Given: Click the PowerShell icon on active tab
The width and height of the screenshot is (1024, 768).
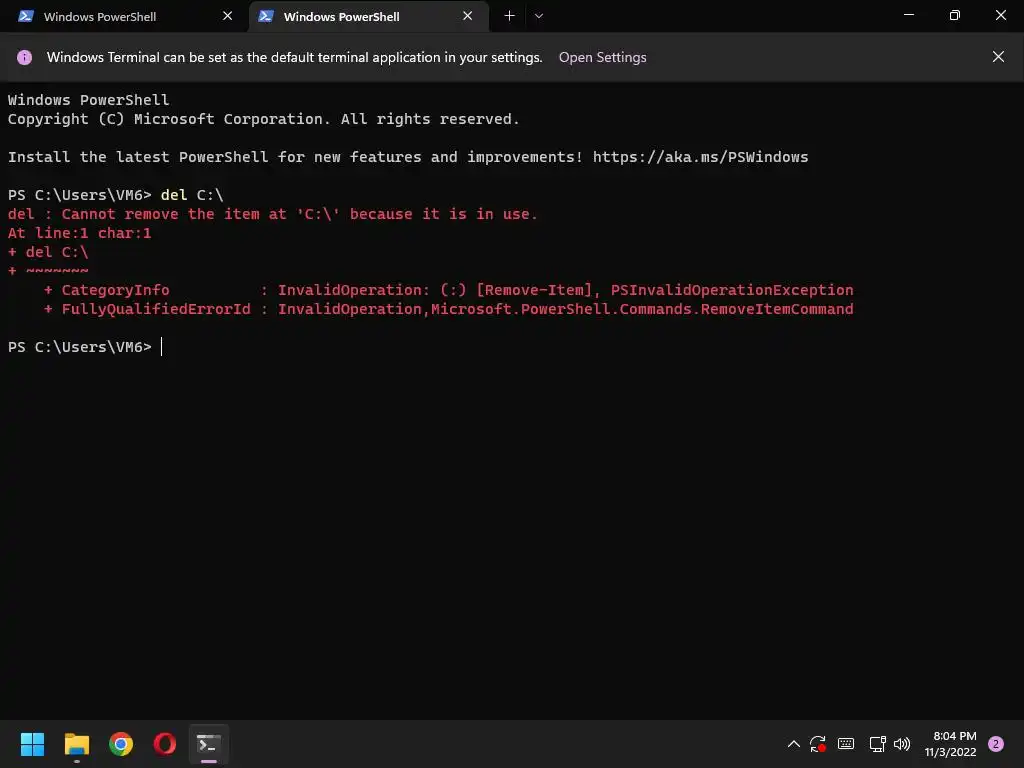Looking at the screenshot, I should [266, 16].
